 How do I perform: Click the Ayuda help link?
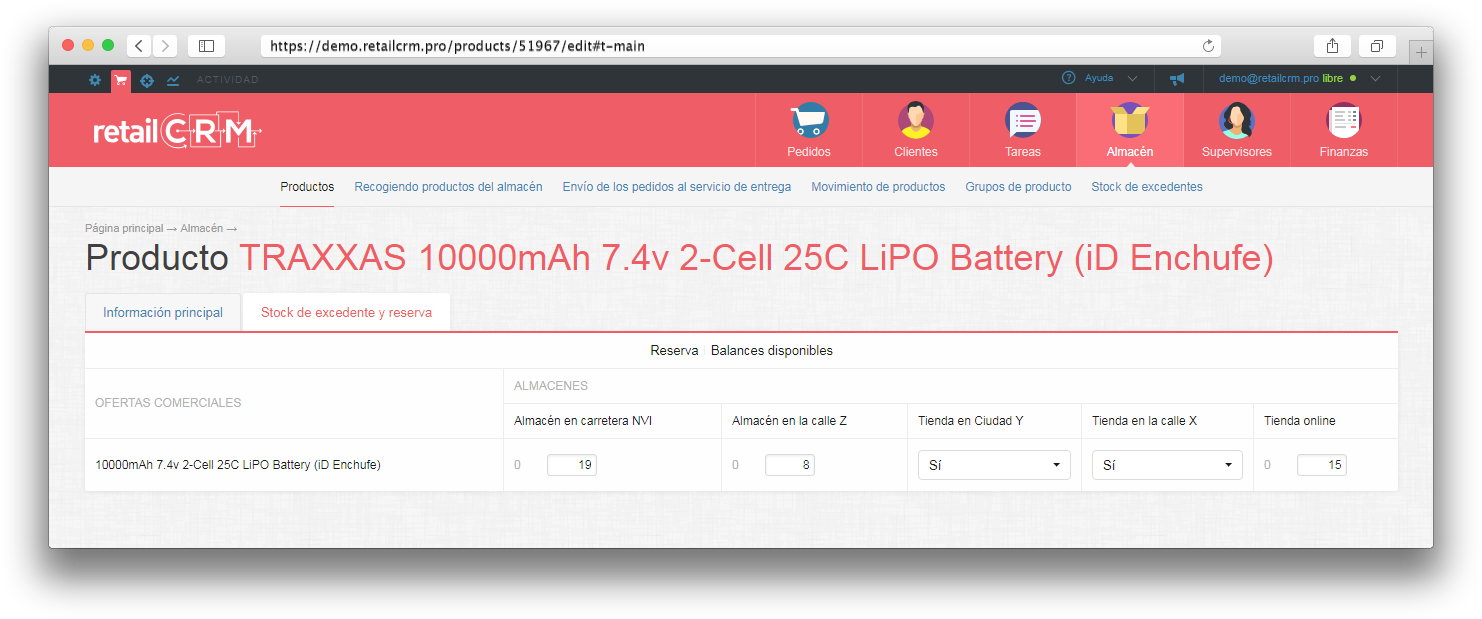(x=1099, y=78)
